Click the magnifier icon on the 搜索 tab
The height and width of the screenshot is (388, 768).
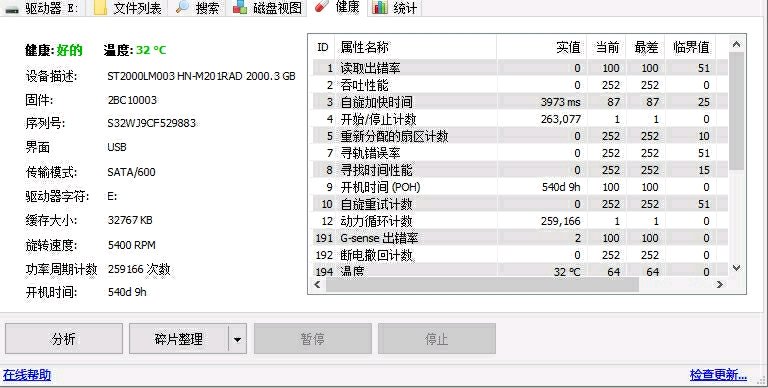(182, 7)
